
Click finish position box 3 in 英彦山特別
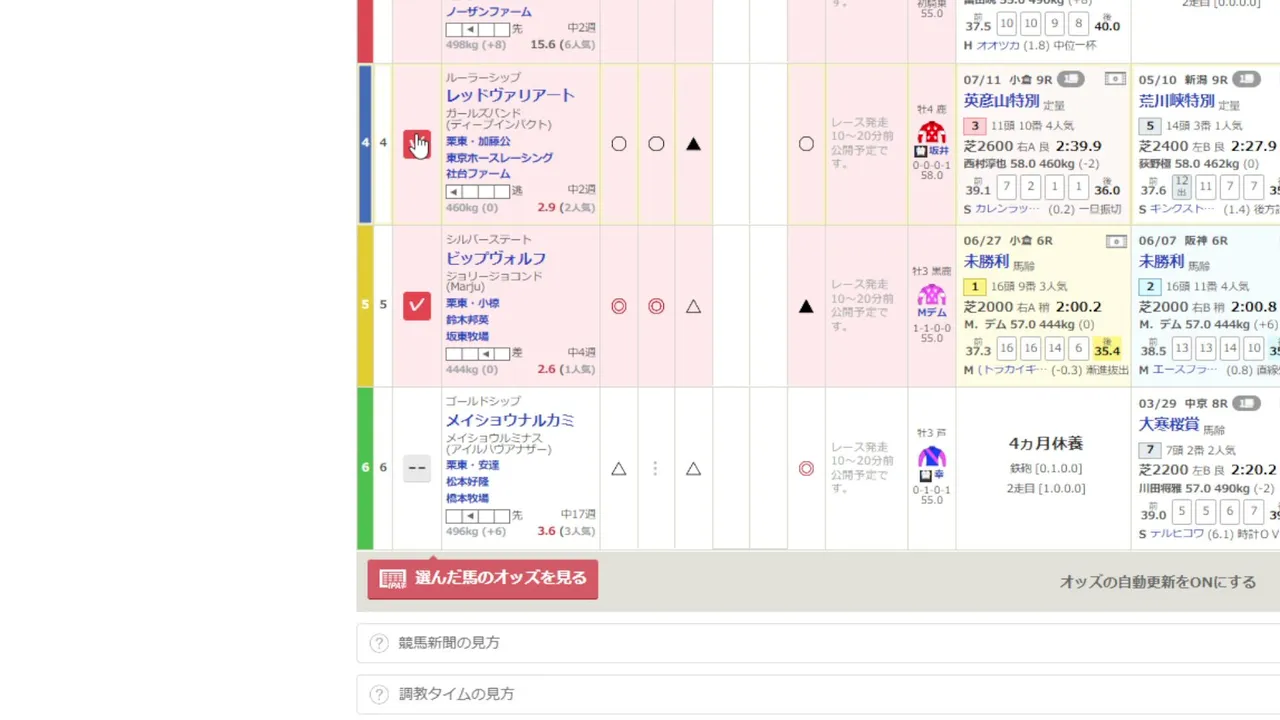[x=975, y=126]
